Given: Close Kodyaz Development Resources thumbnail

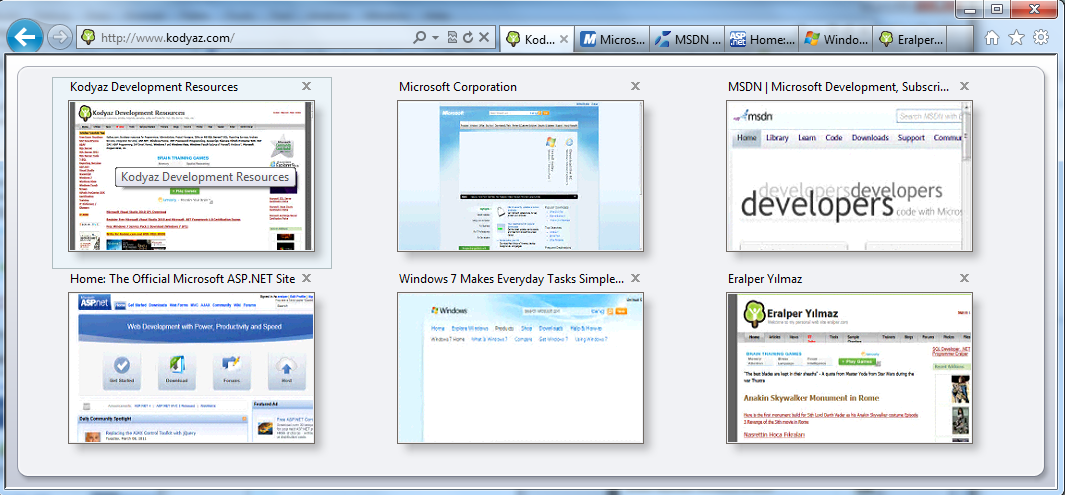Looking at the screenshot, I should [x=306, y=86].
